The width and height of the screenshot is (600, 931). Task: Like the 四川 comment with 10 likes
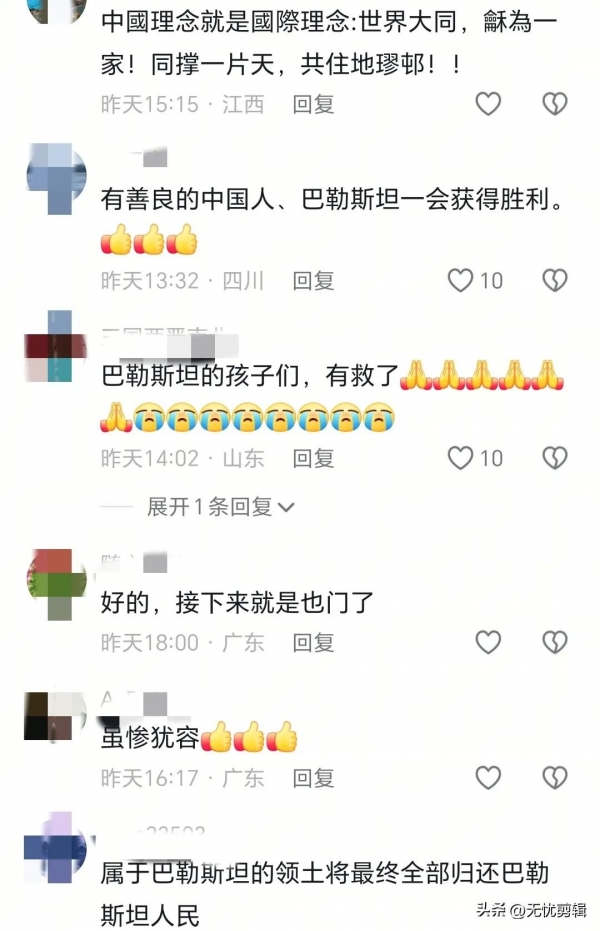tap(460, 280)
